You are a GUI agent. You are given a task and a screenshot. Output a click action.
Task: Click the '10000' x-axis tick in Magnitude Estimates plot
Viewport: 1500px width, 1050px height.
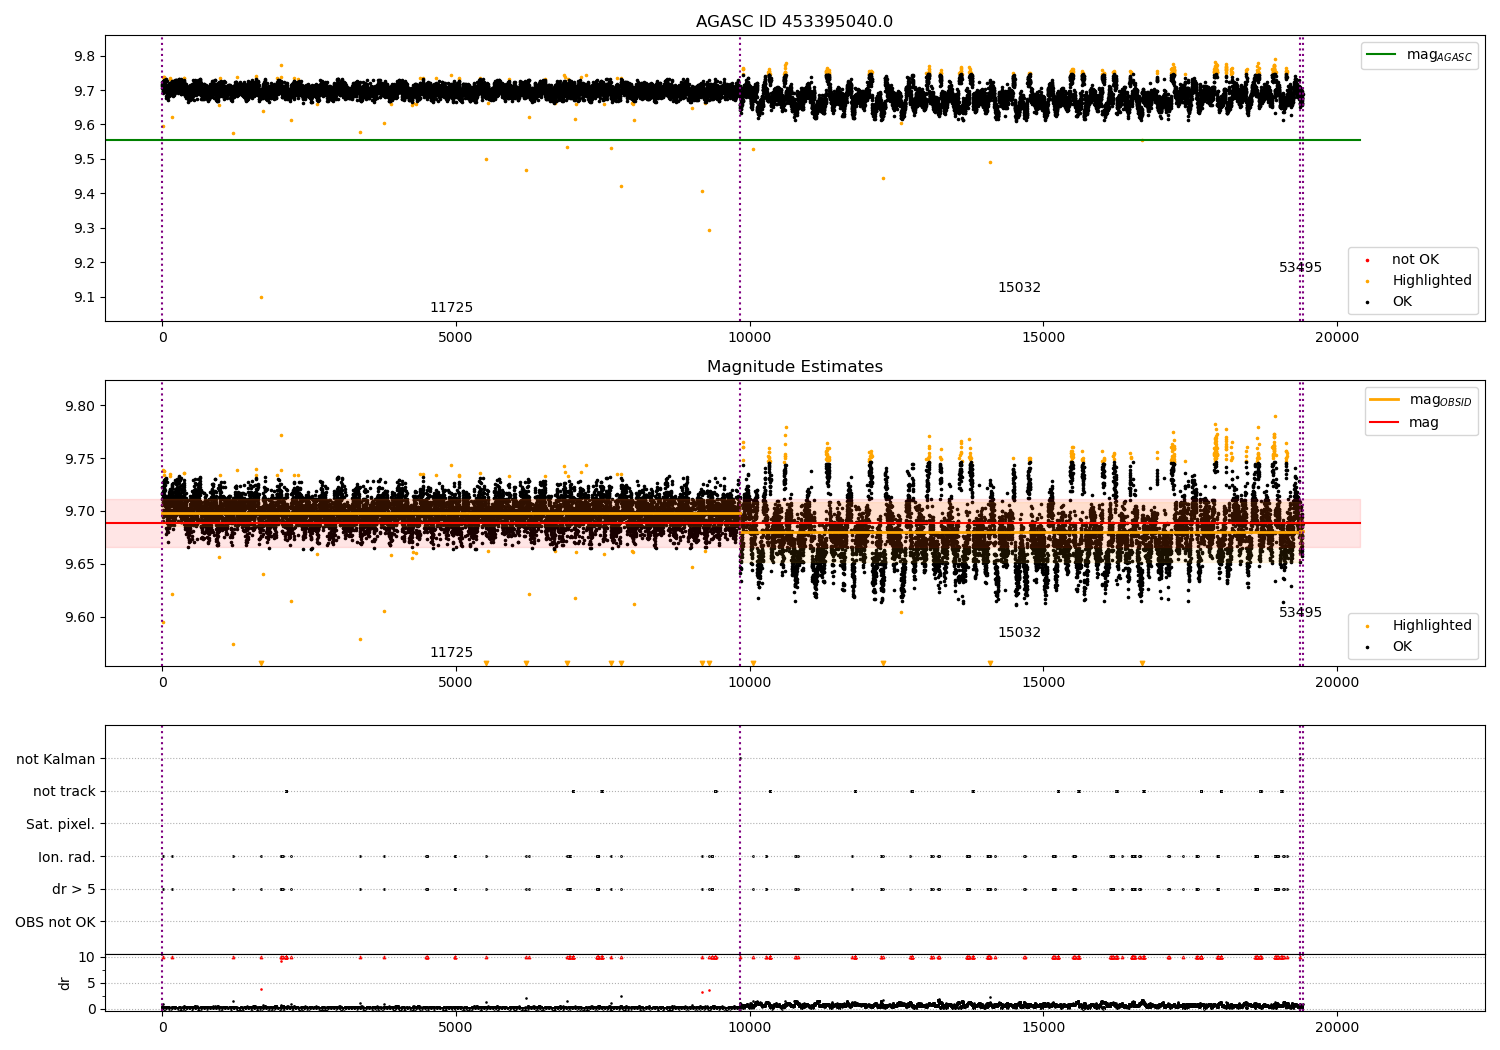tap(749, 683)
